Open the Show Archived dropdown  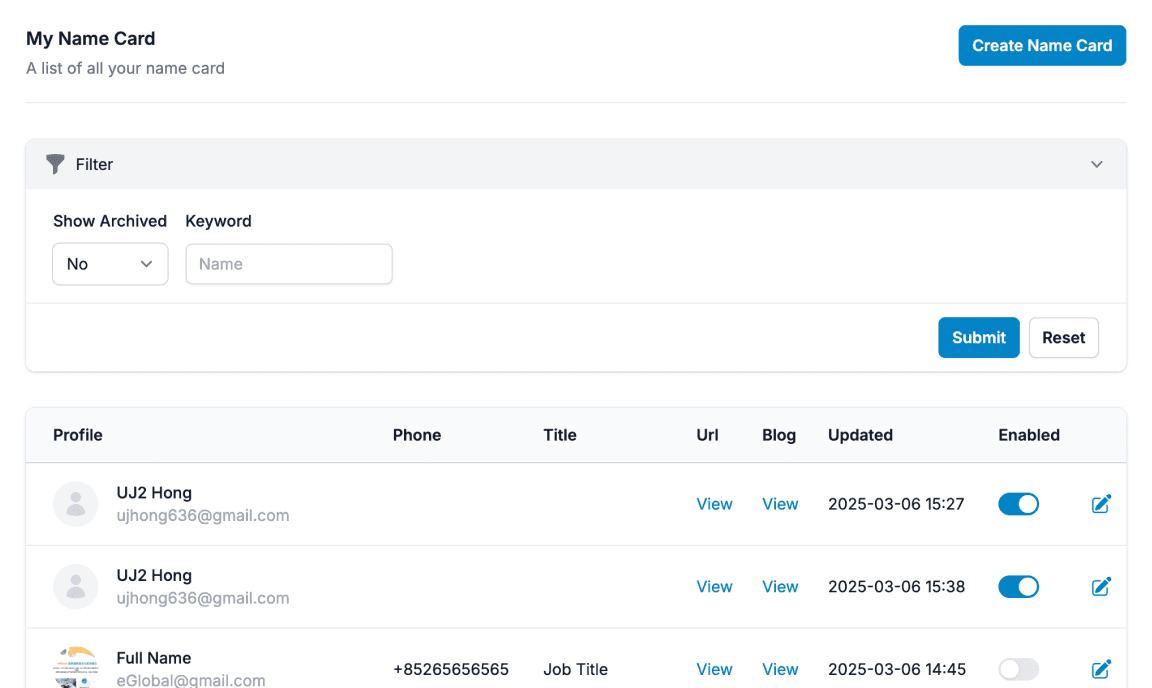110,264
